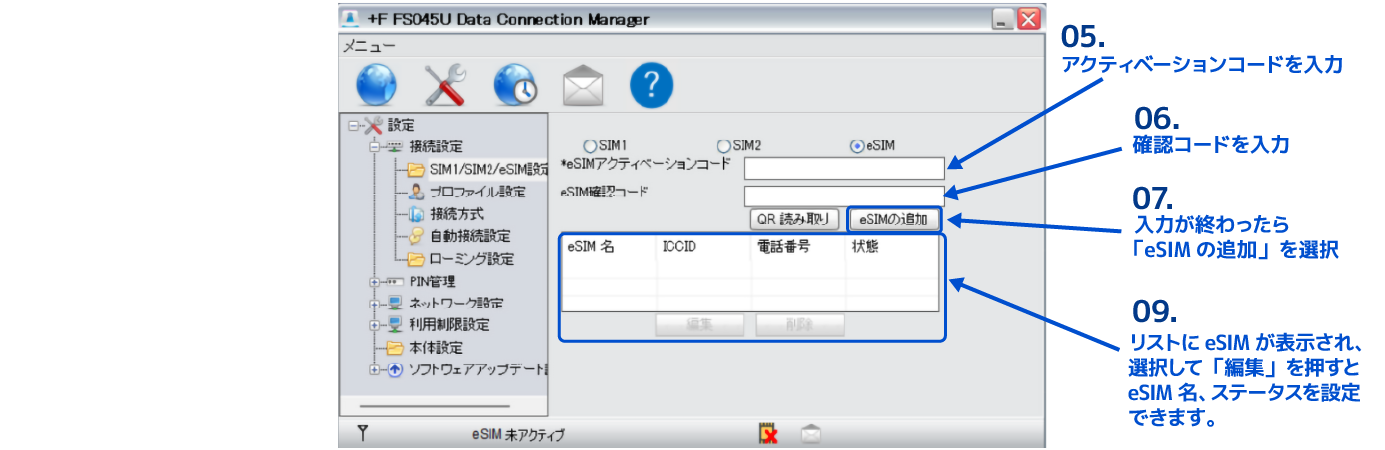The width and height of the screenshot is (1385, 450).
Task: Click the SIM card error status icon
Action: point(769,433)
